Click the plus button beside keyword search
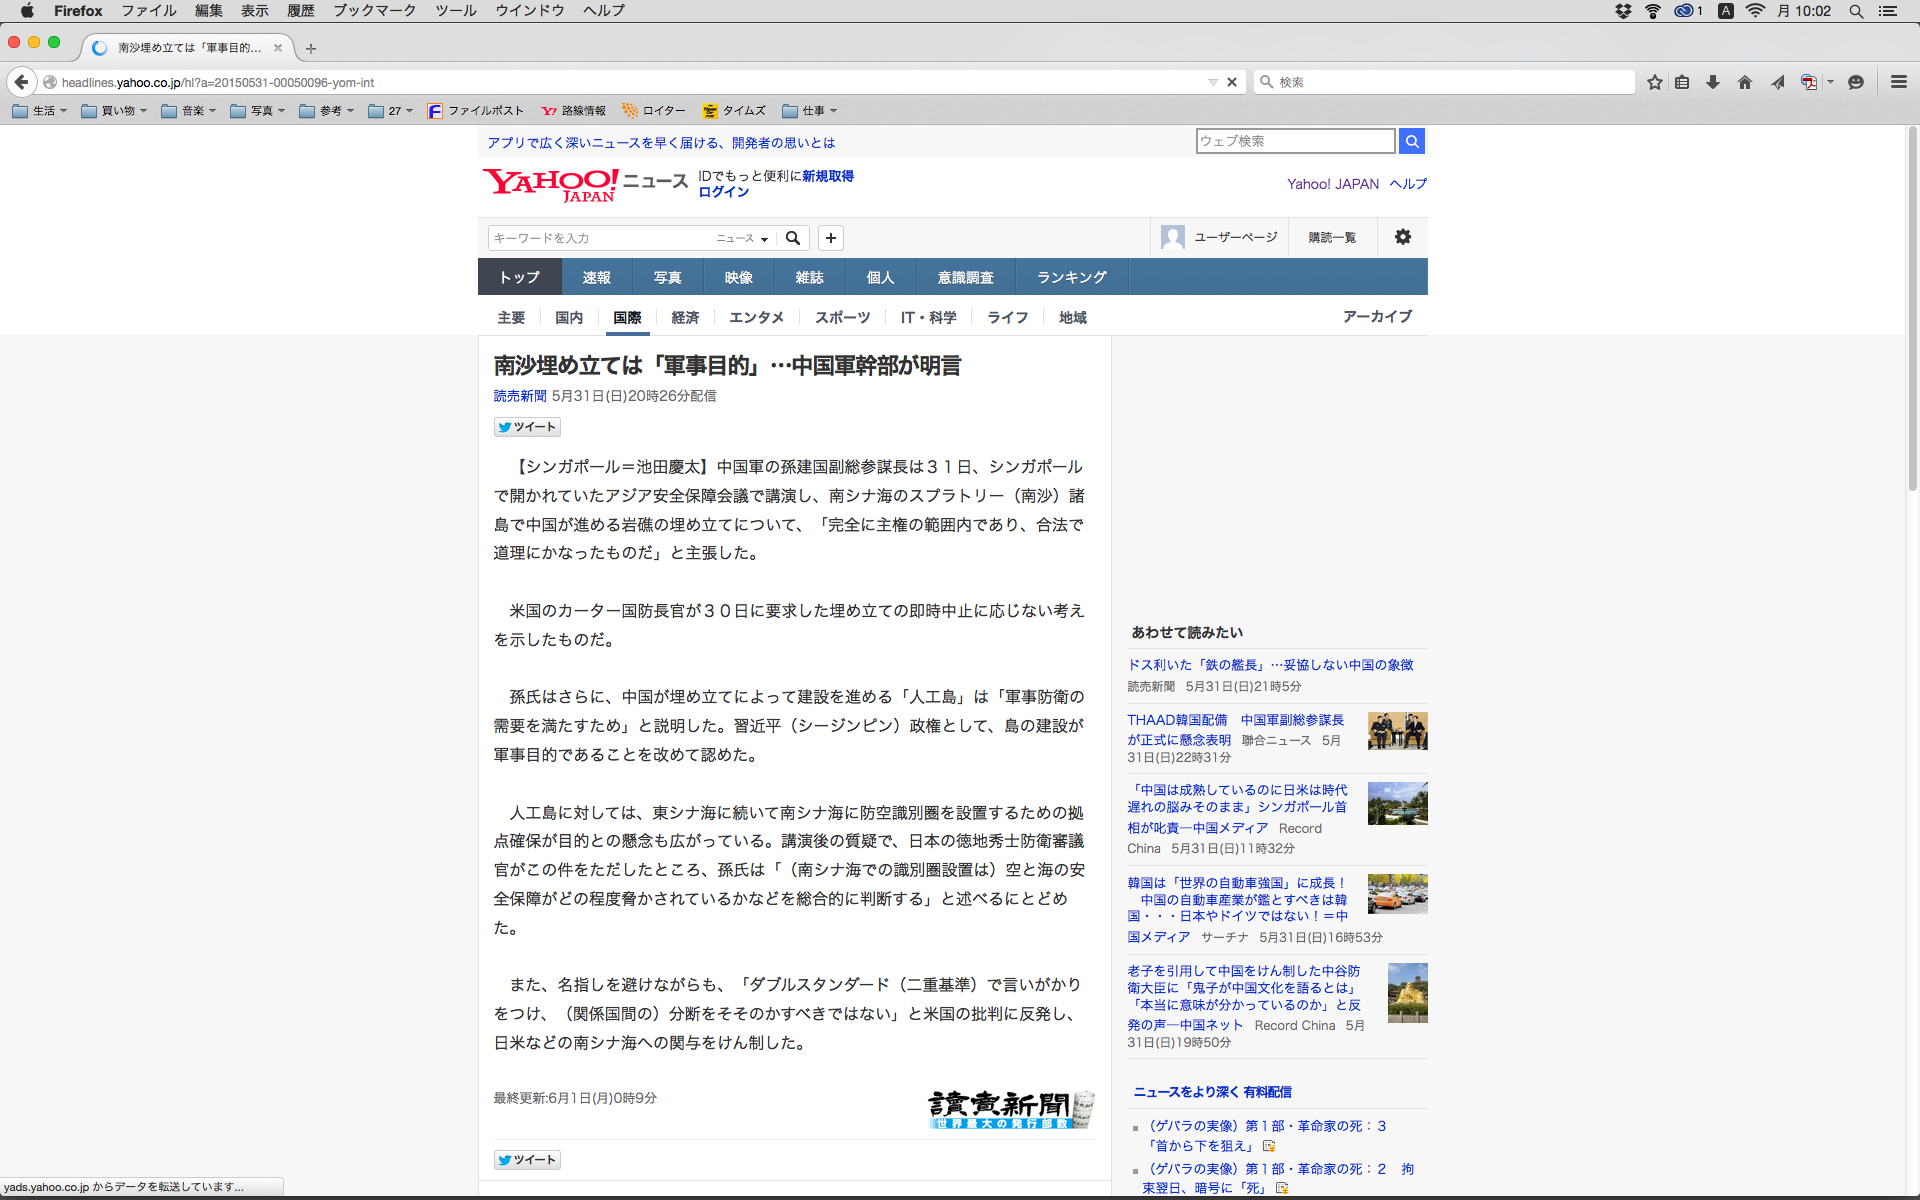The image size is (1920, 1200). click(x=830, y=238)
